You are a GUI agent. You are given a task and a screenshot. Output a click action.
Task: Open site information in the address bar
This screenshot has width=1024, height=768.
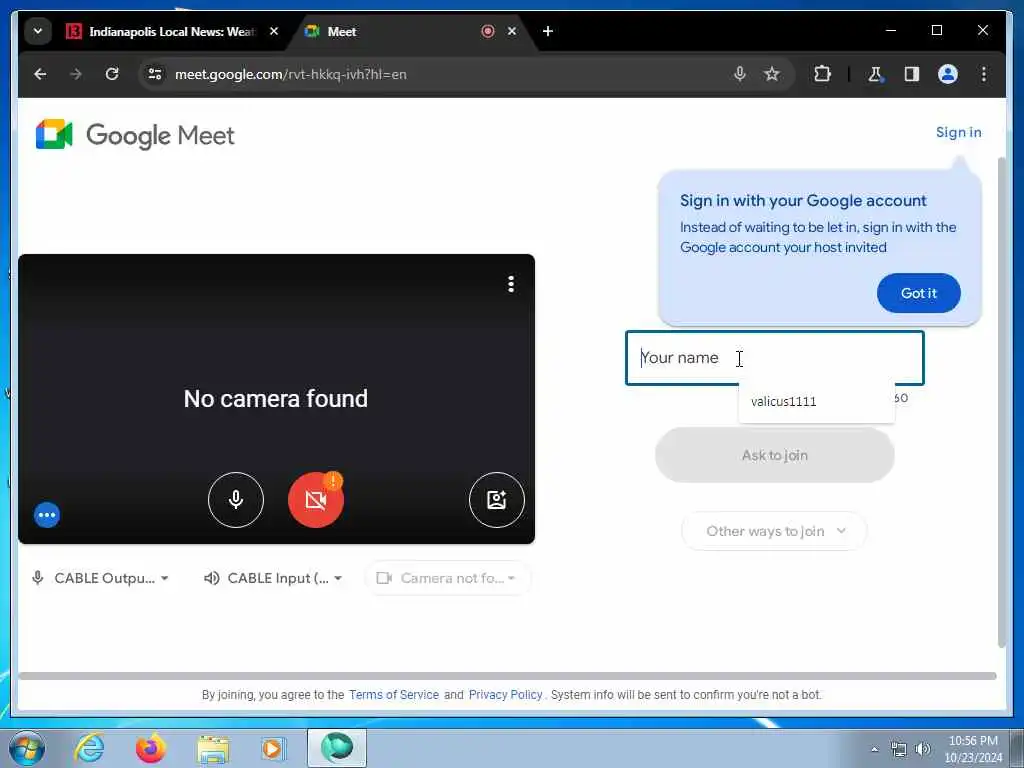pos(155,74)
